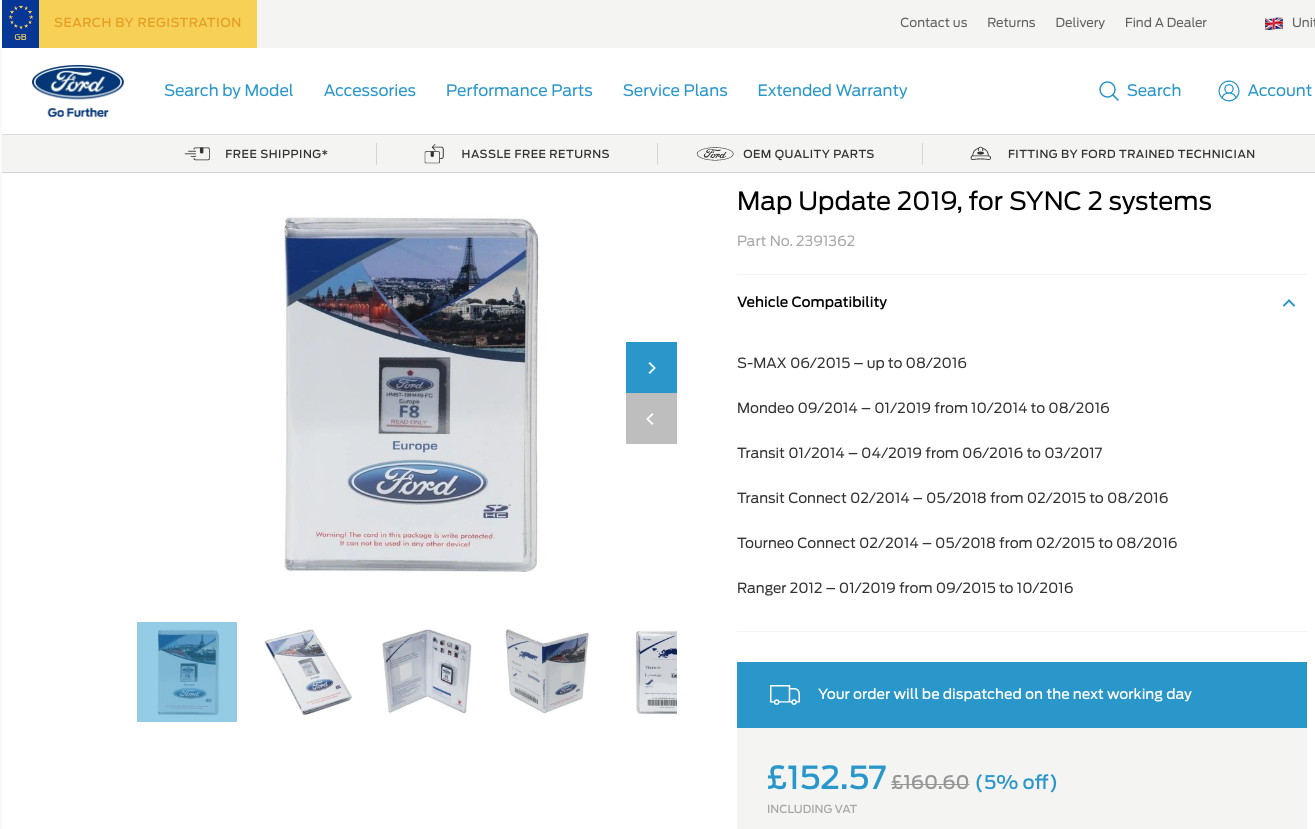Open the Contact us link
The width and height of the screenshot is (1315, 829).
tap(934, 23)
